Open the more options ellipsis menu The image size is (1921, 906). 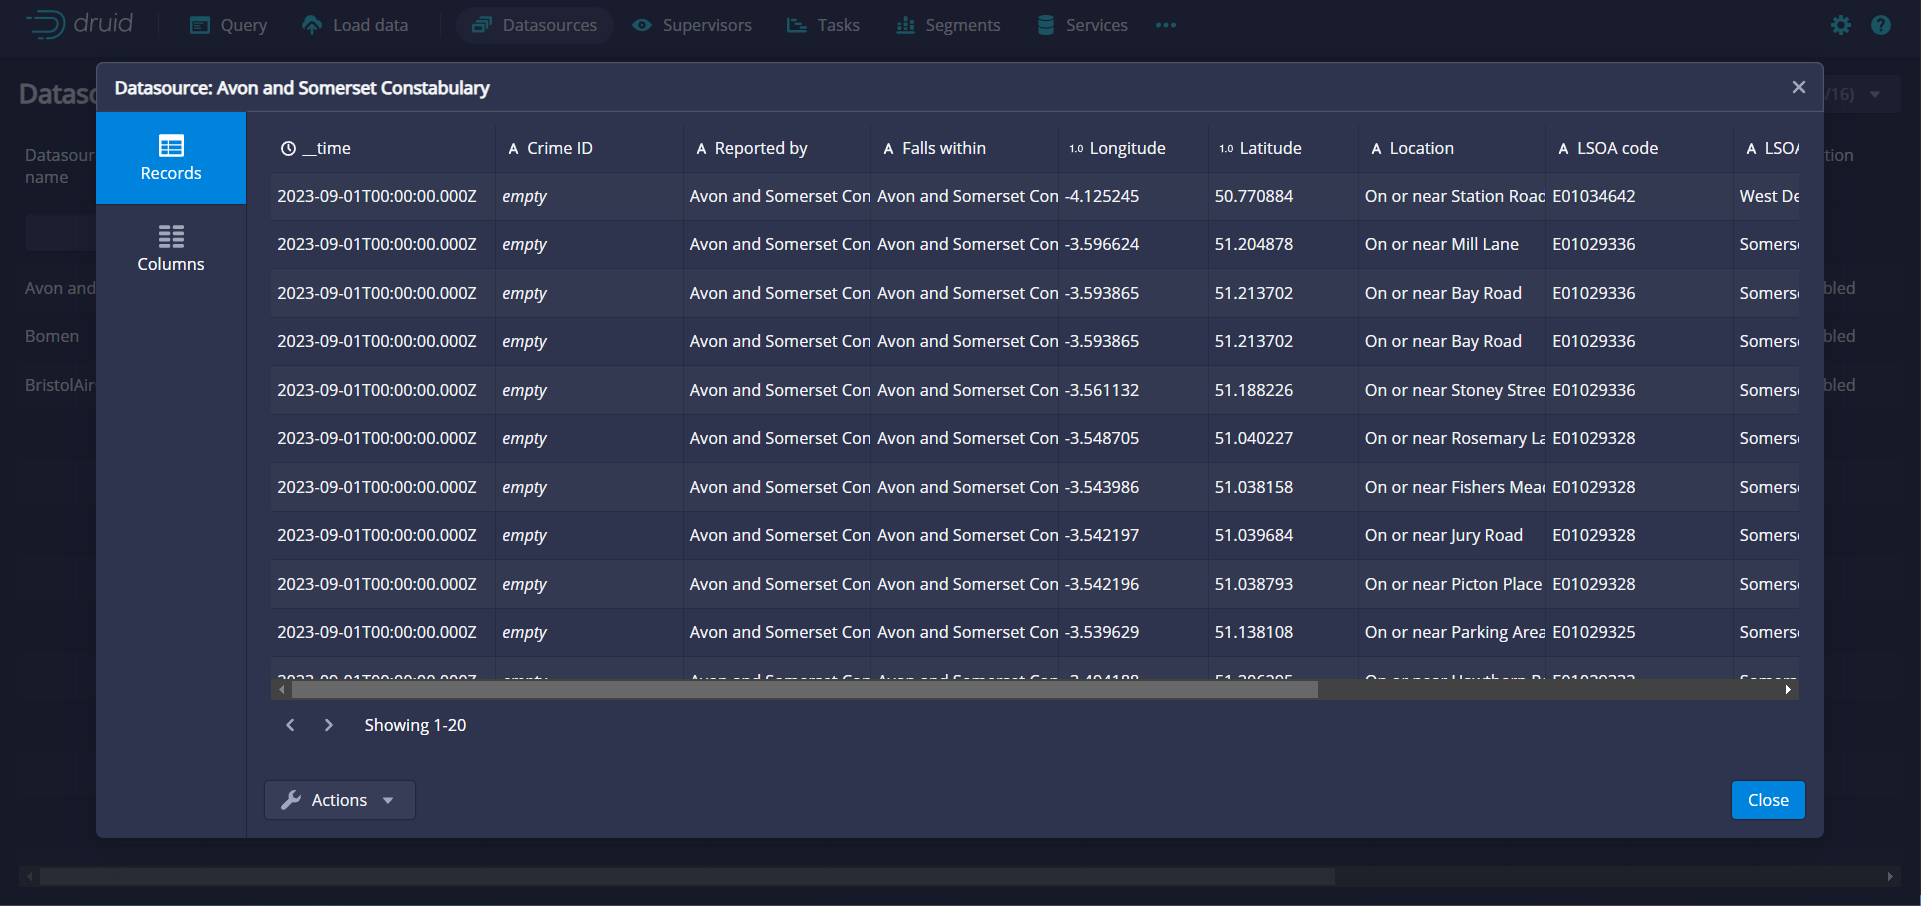pyautogui.click(x=1166, y=25)
